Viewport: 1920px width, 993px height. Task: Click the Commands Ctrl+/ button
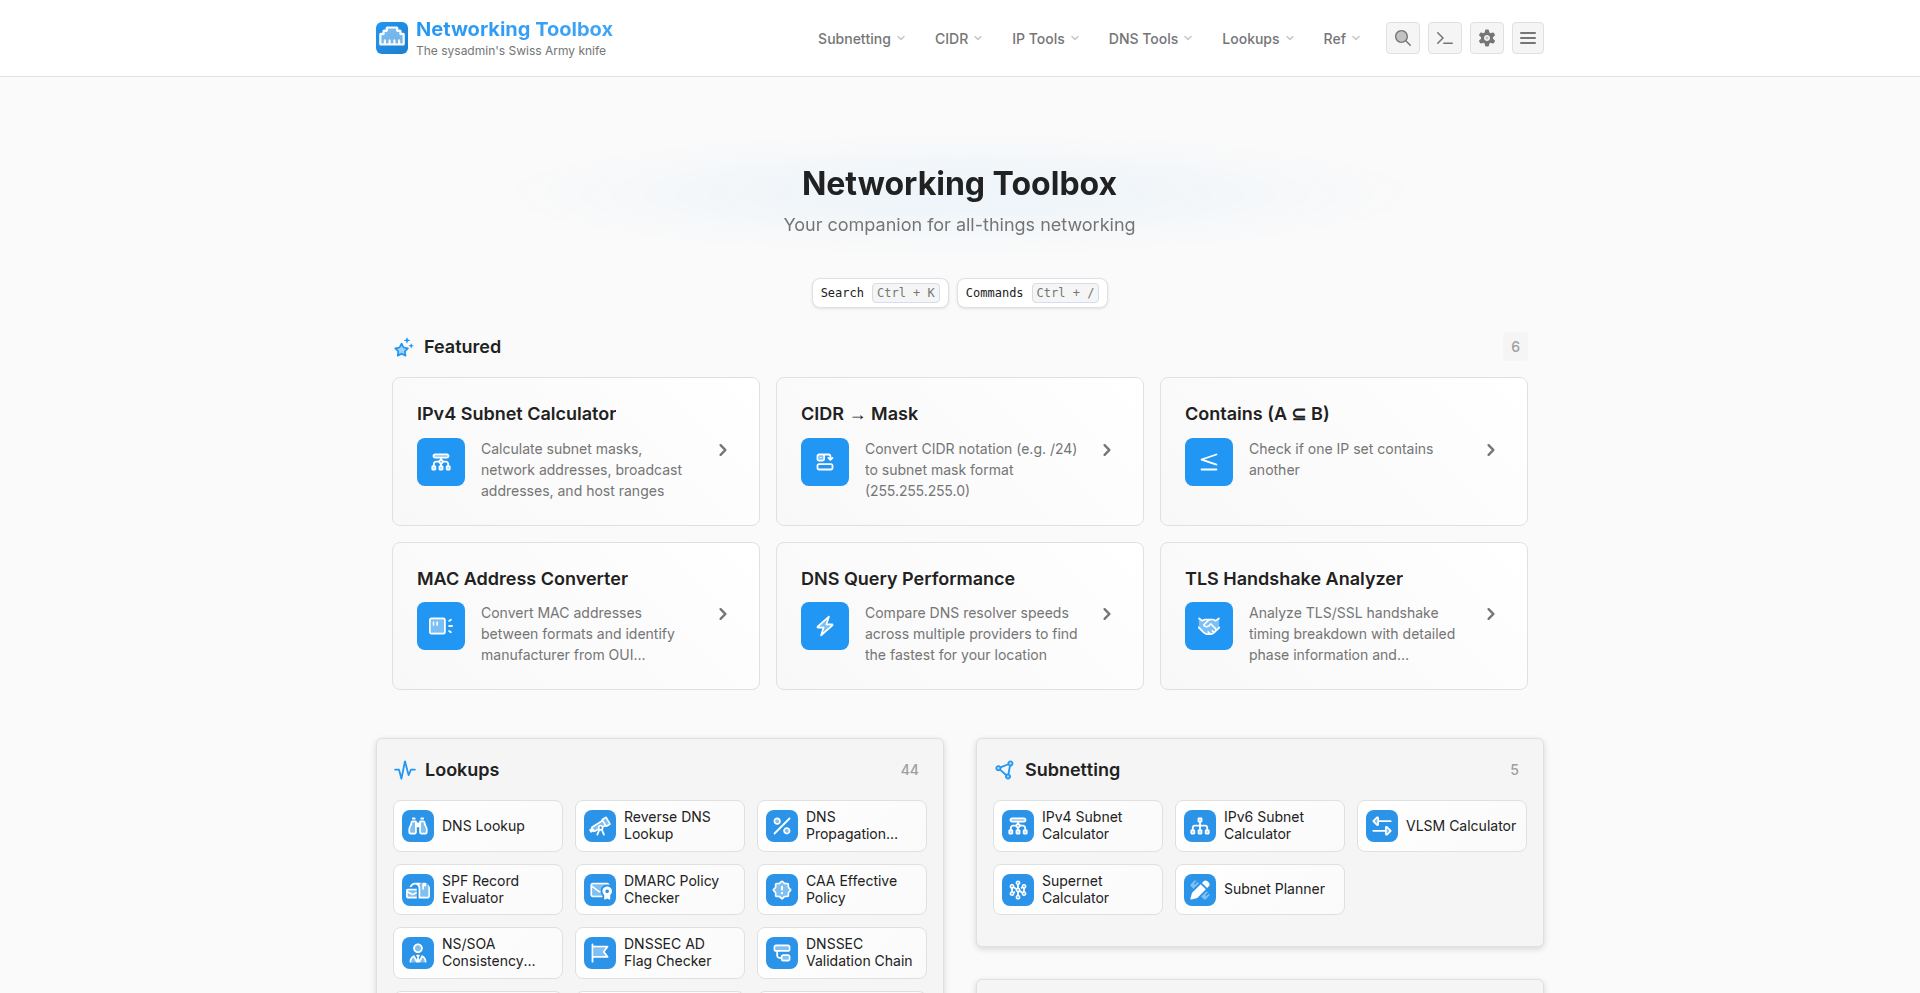[1032, 293]
